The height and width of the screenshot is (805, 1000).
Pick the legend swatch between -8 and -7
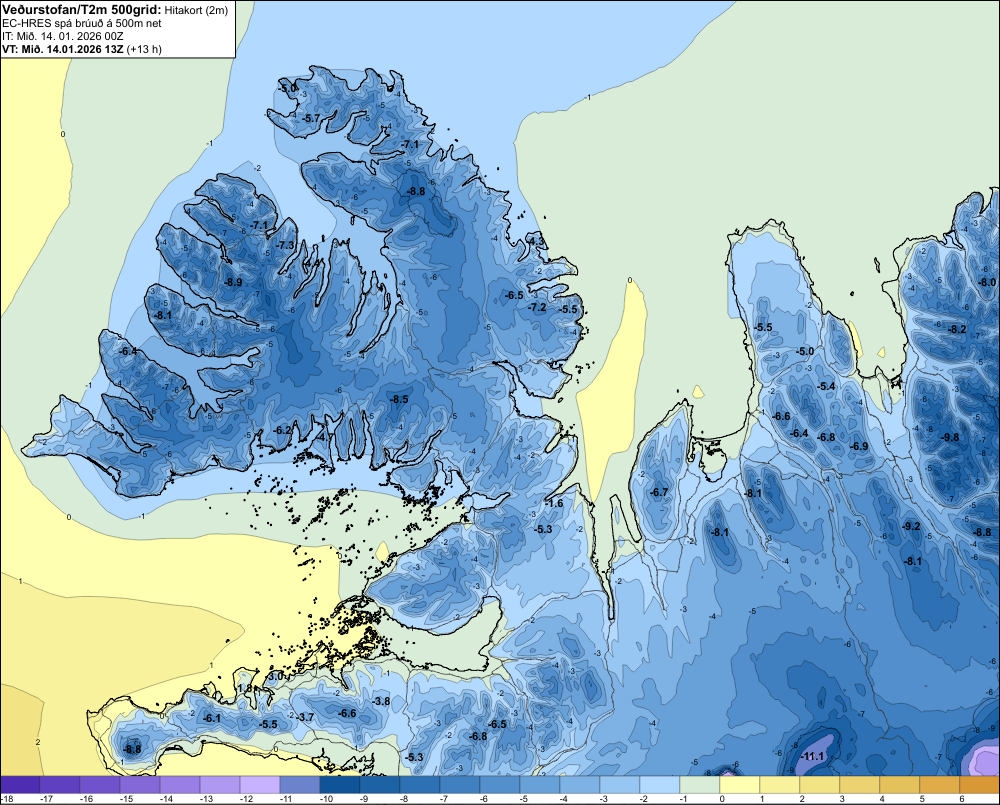(x=420, y=785)
